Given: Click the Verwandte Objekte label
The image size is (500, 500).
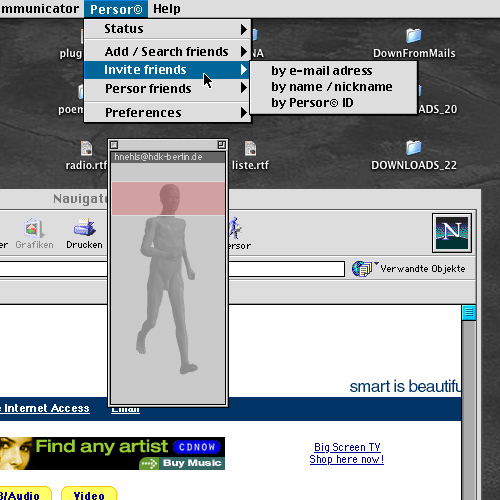Looking at the screenshot, I should coord(423,269).
